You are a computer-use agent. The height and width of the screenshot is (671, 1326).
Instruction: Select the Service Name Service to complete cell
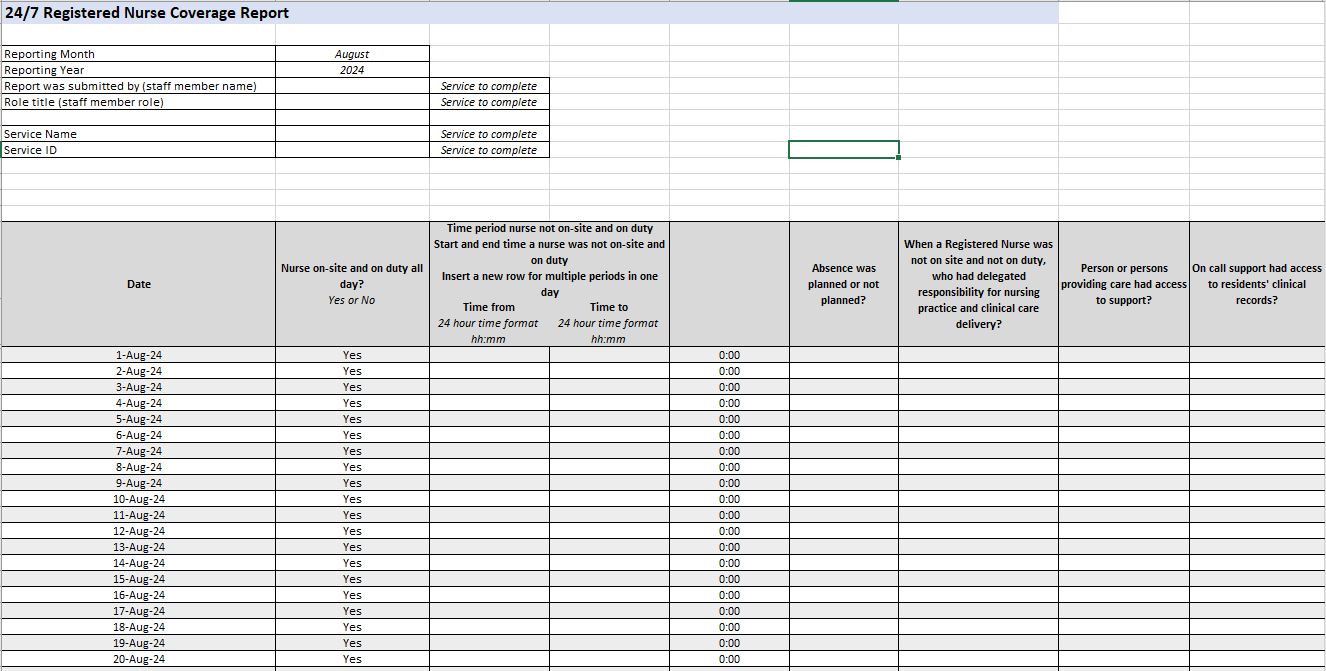tap(489, 134)
